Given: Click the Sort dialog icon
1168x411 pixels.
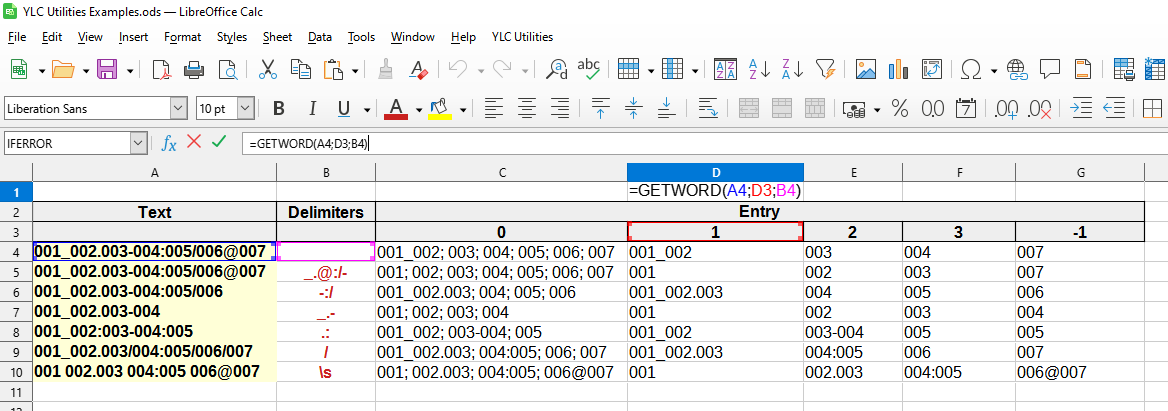Looking at the screenshot, I should (725, 70).
